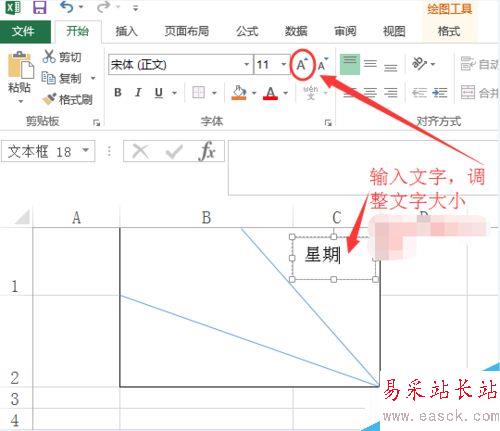Click the text box containing 星期
The height and width of the screenshot is (431, 500).
tap(333, 258)
